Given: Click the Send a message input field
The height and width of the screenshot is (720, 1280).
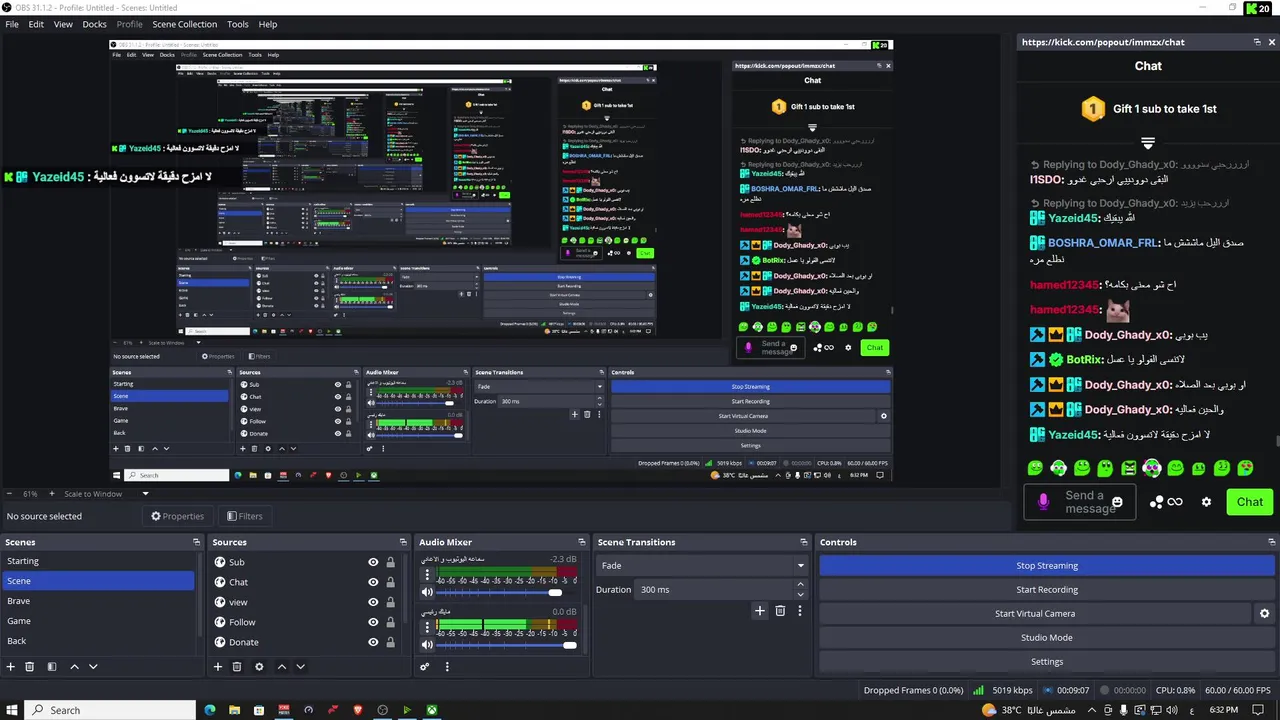Looking at the screenshot, I should (x=1079, y=502).
